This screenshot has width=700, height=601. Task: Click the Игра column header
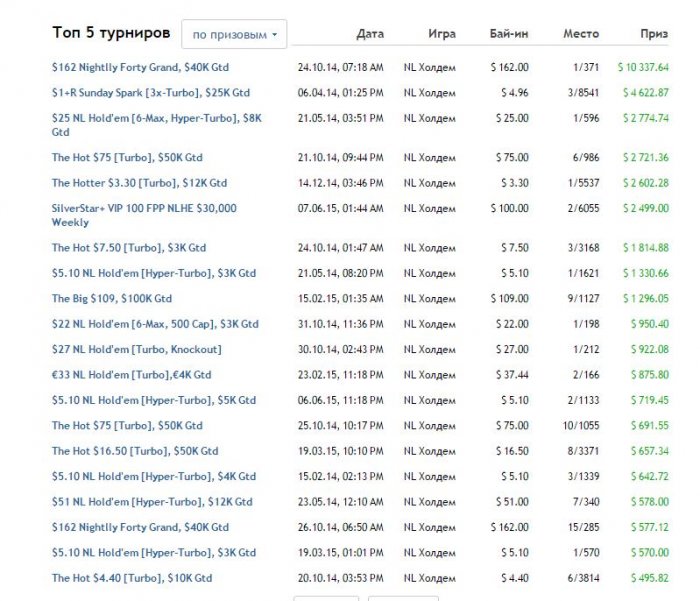pyautogui.click(x=441, y=34)
